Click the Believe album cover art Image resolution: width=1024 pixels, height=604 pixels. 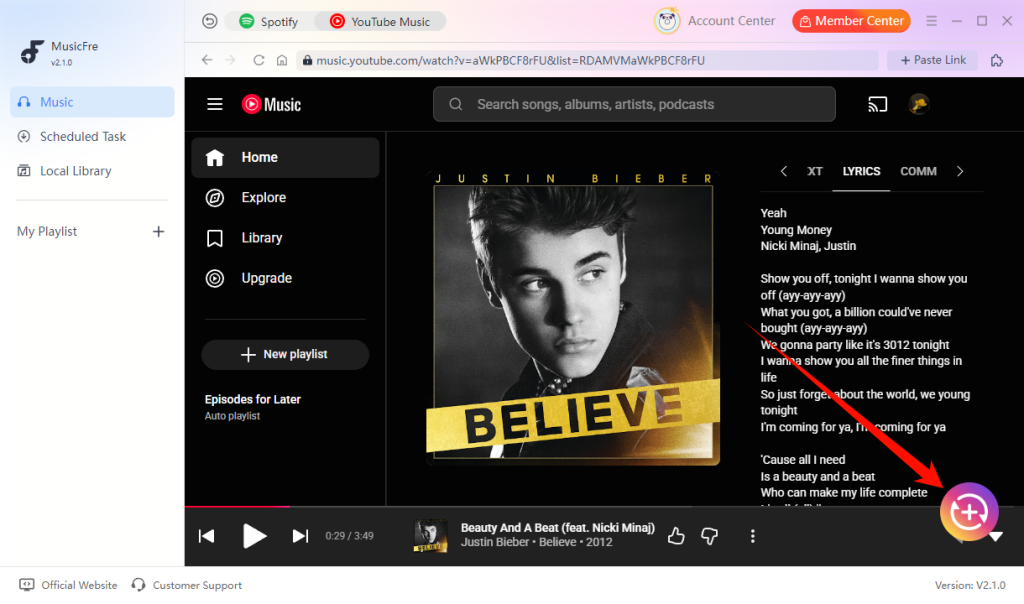click(x=573, y=318)
